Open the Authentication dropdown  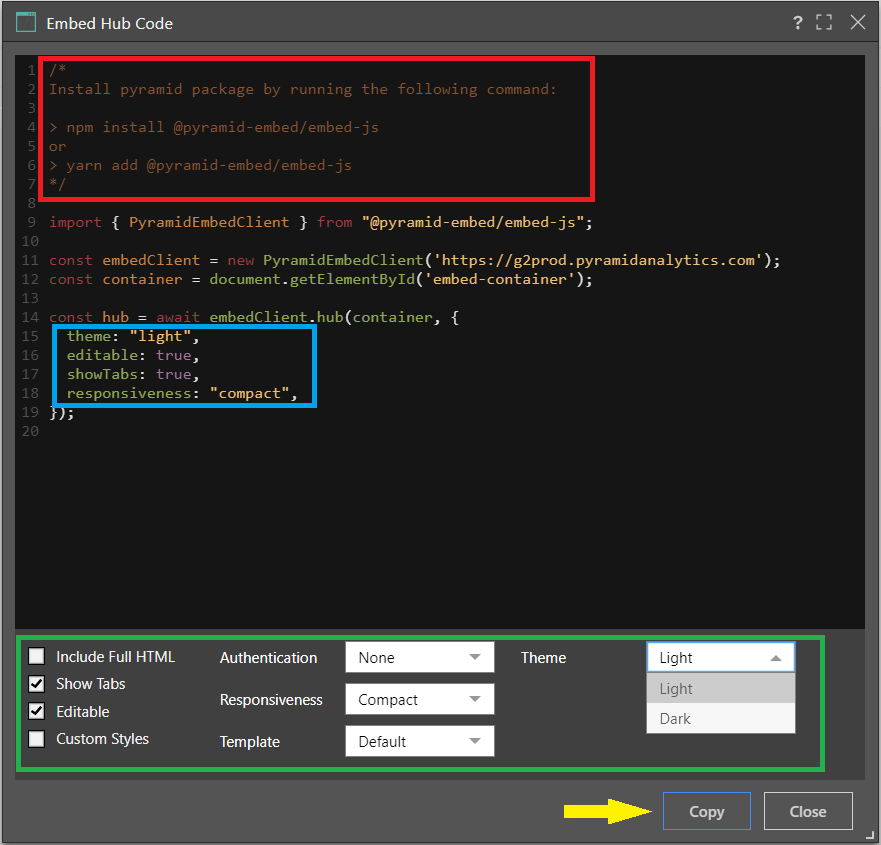[x=420, y=657]
